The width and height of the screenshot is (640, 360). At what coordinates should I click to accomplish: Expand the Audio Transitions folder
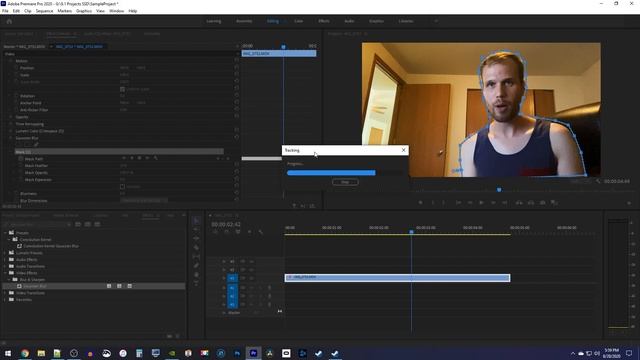click(5, 266)
